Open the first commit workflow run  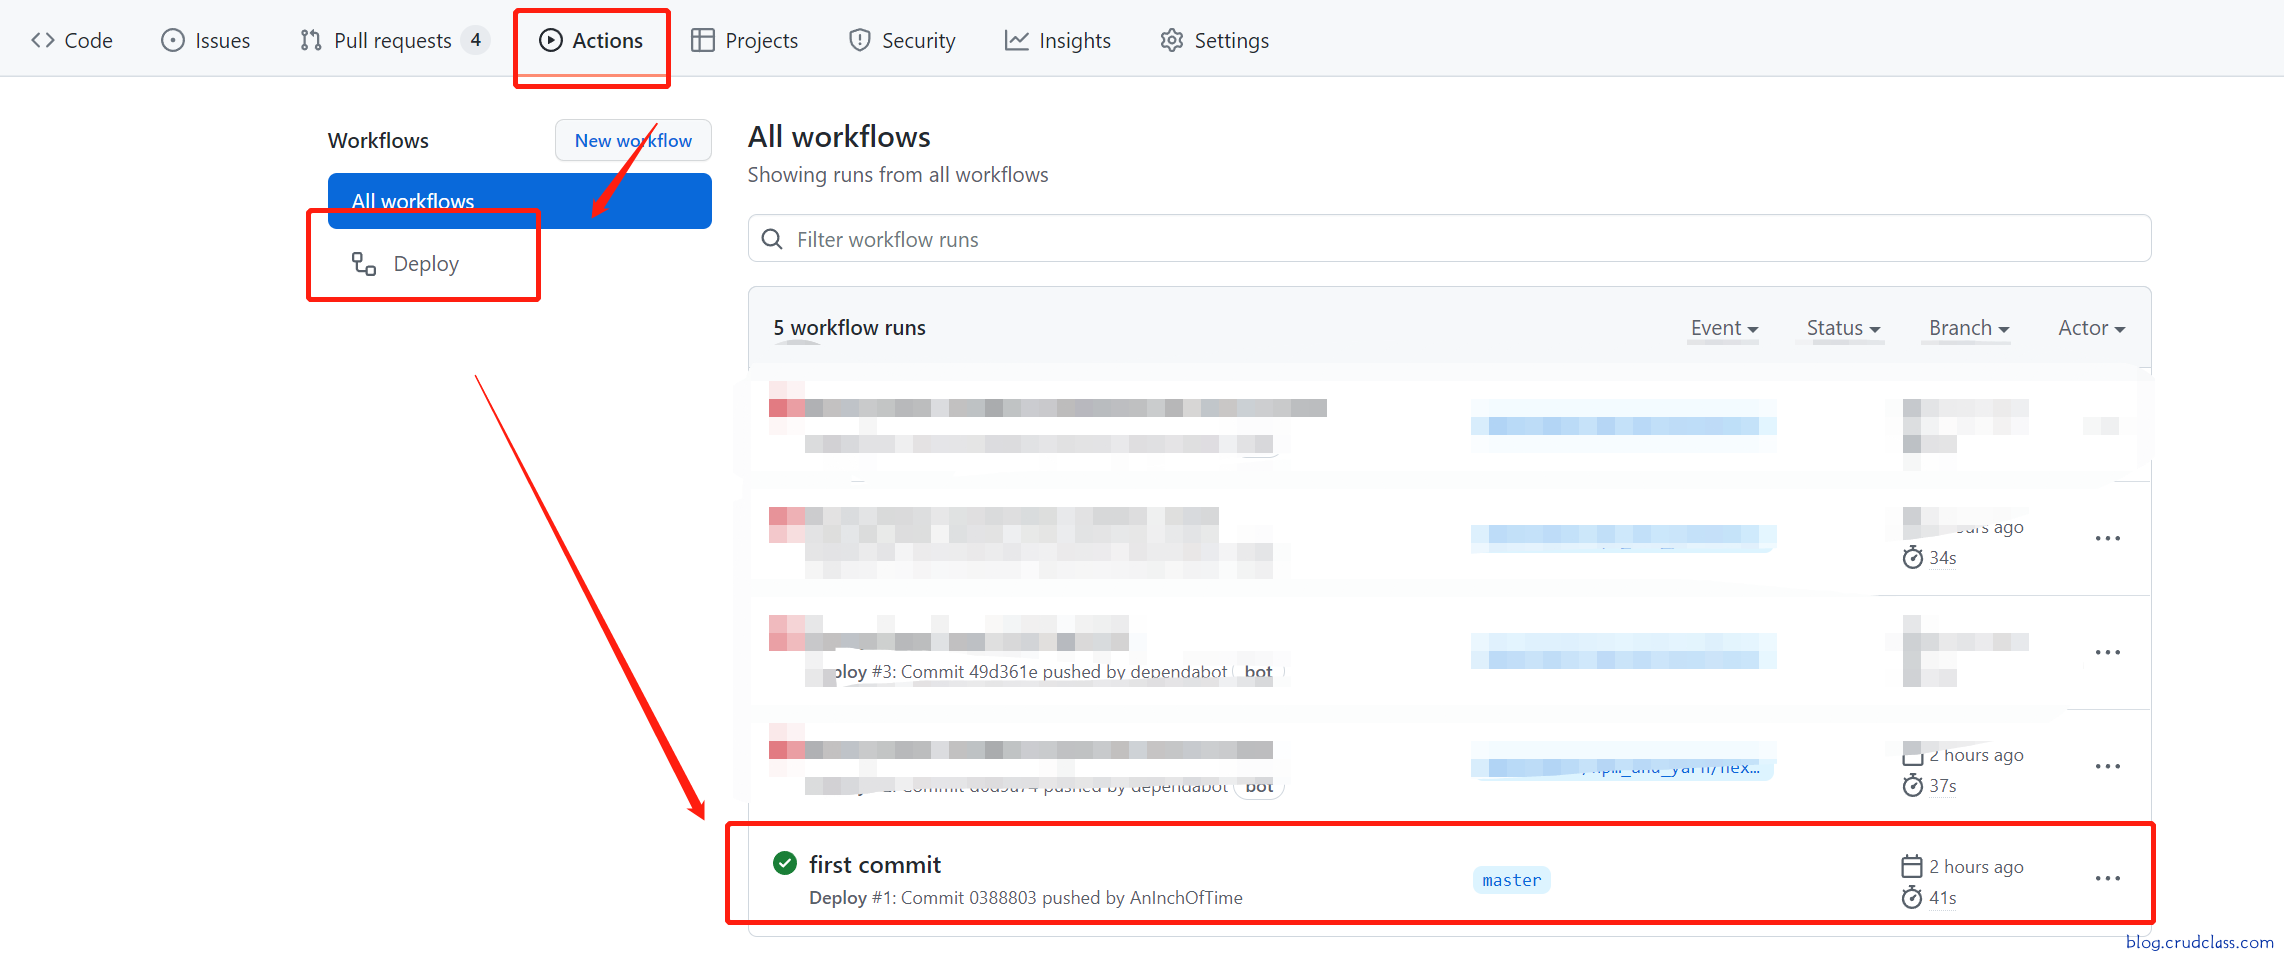(x=875, y=865)
